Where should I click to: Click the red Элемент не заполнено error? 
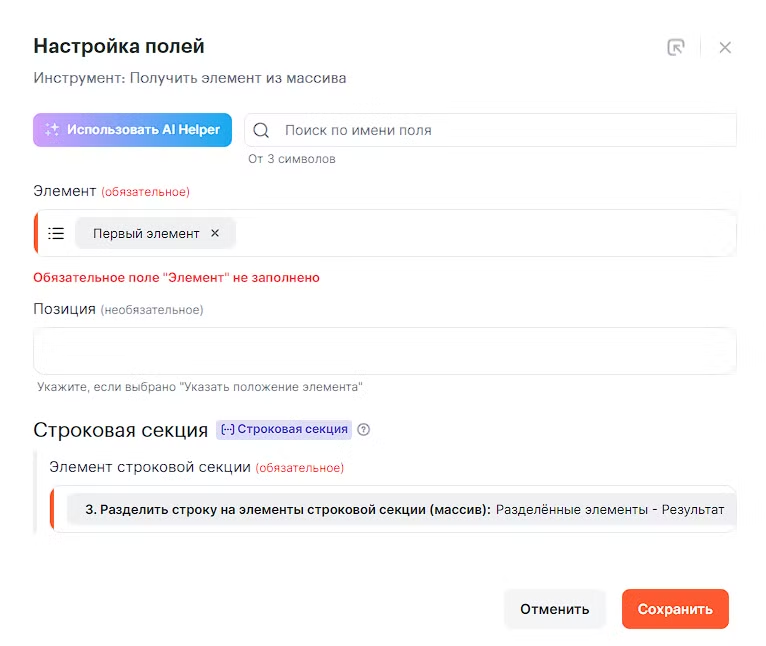pyautogui.click(x=176, y=277)
